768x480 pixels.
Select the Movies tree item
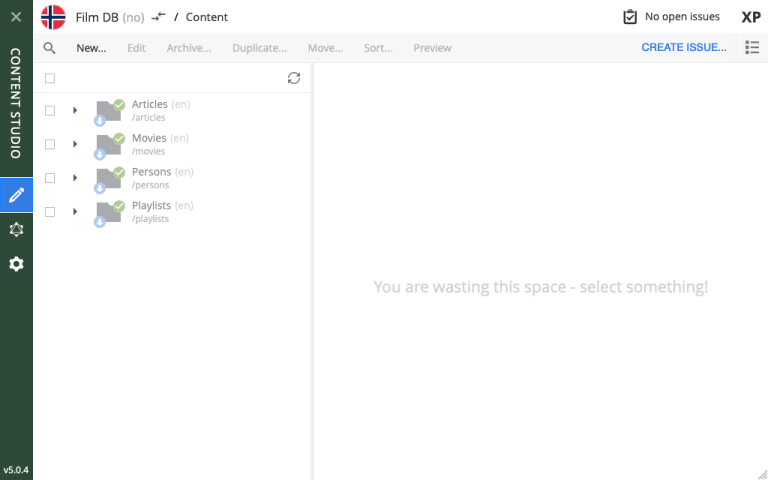pos(172,144)
